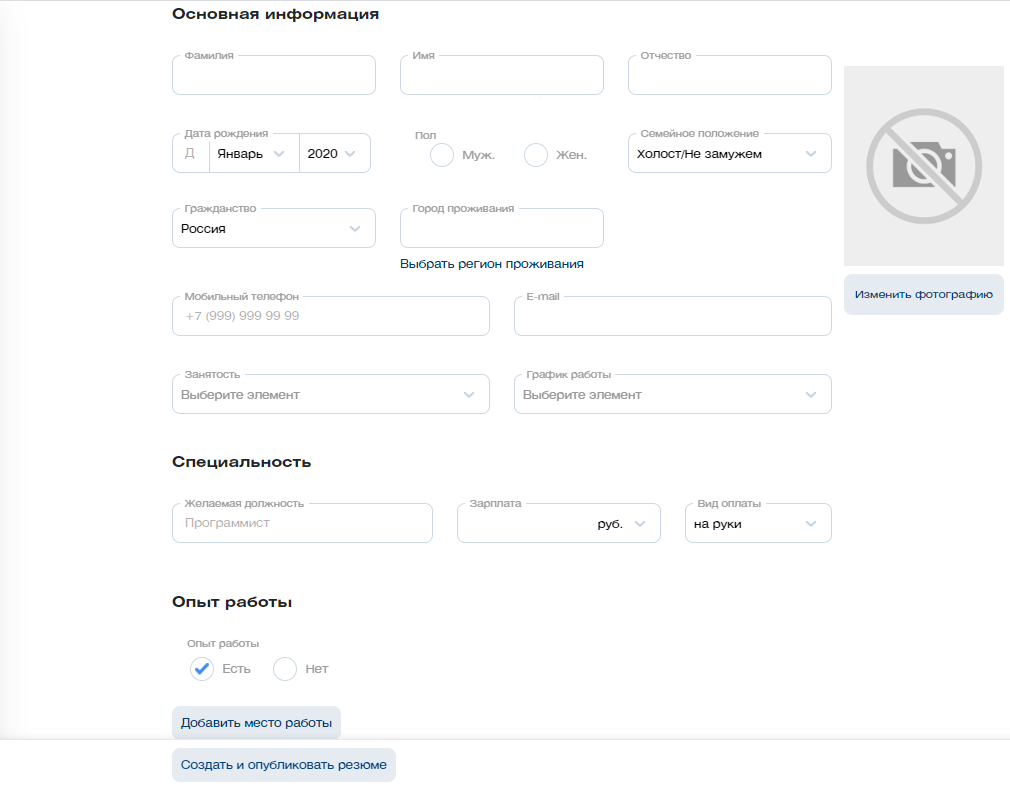Open the salary currency dropdown руб.

(x=622, y=524)
